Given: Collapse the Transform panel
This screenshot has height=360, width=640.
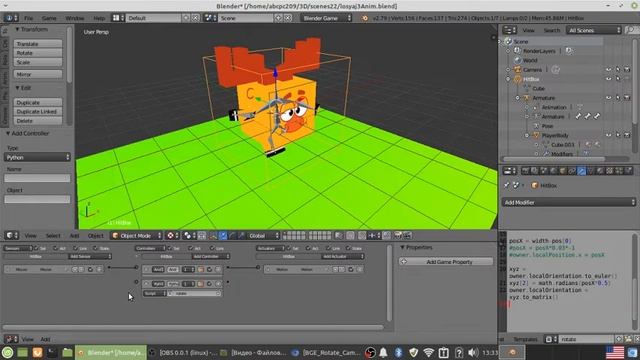Looking at the screenshot, I should [x=18, y=29].
